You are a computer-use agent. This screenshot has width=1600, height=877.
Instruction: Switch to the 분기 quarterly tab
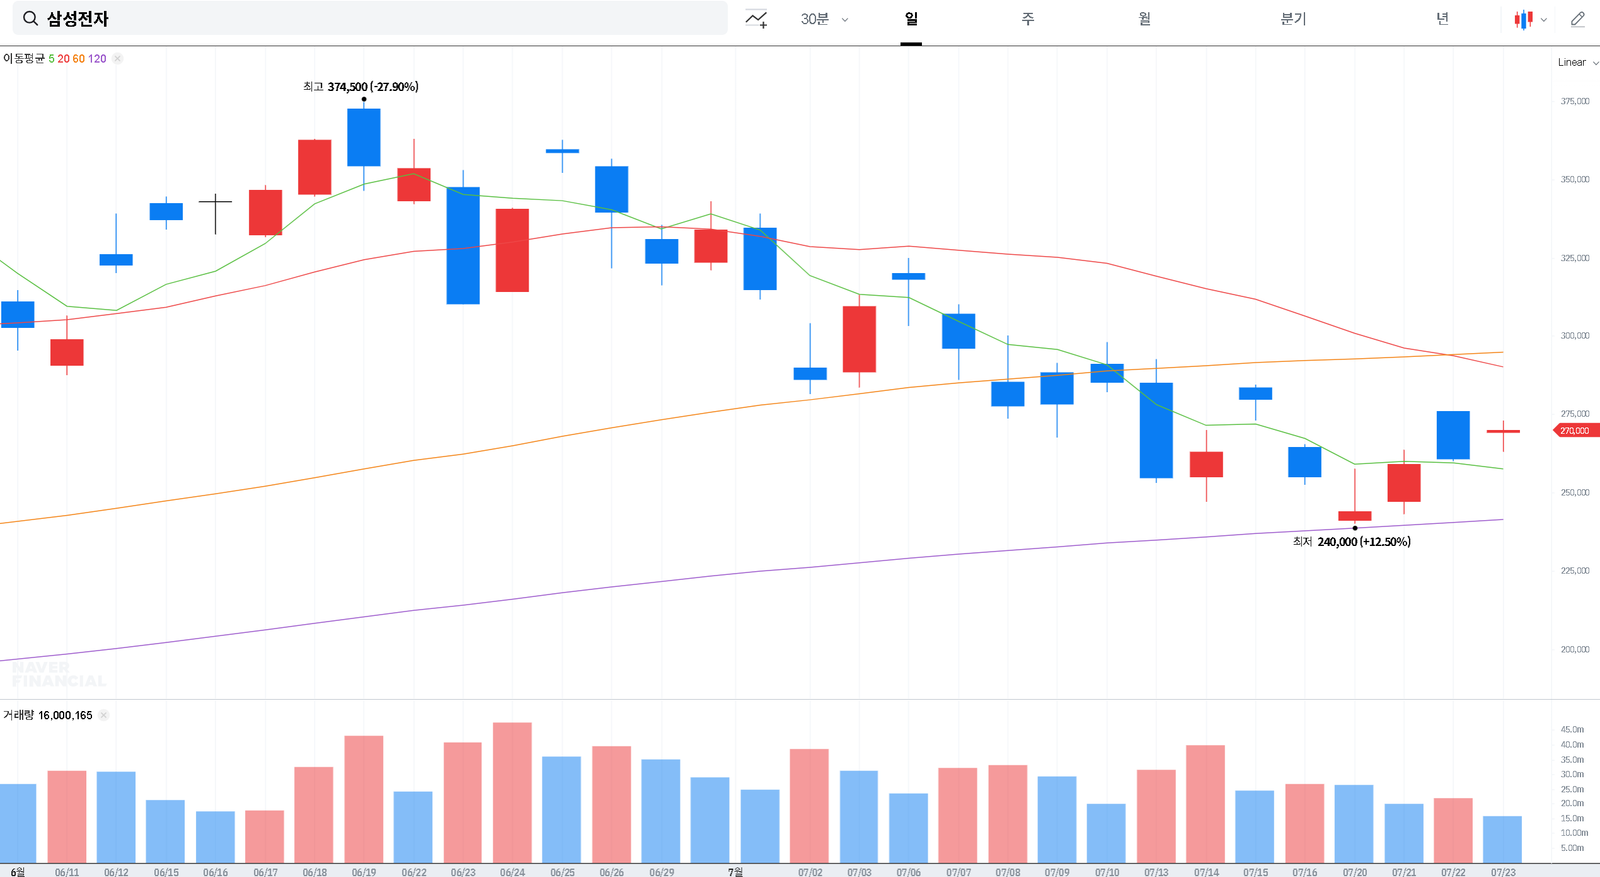pyautogui.click(x=1293, y=19)
